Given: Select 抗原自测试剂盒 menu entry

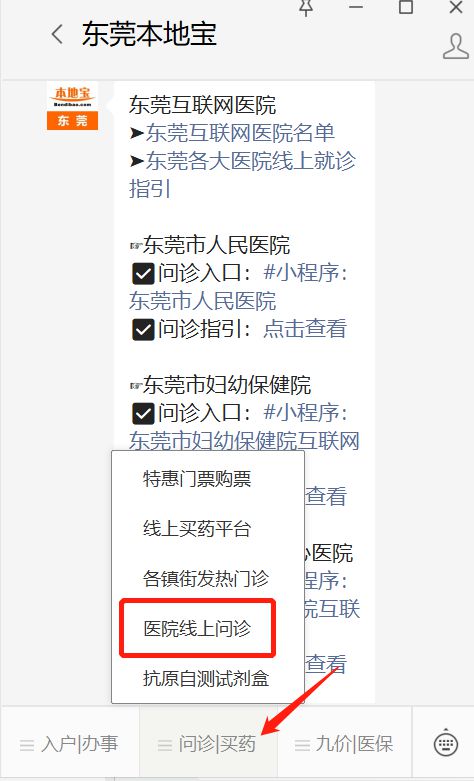Looking at the screenshot, I should (x=206, y=678).
